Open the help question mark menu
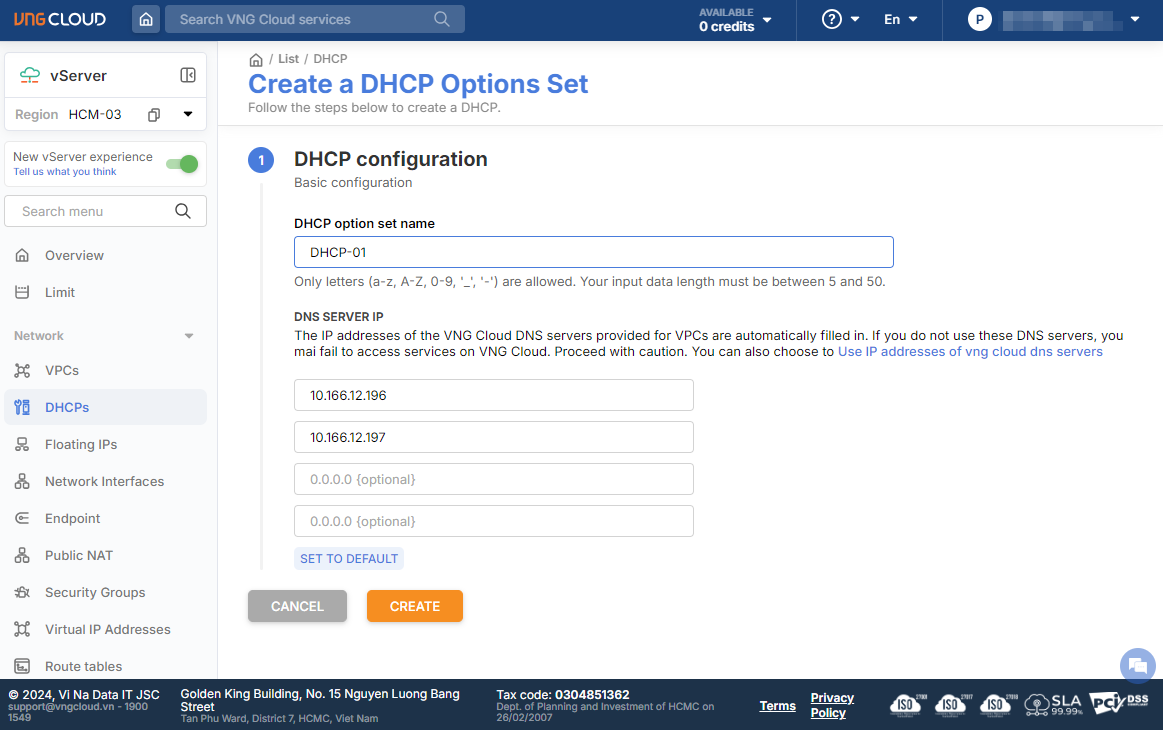Viewport: 1163px width, 730px height. coord(840,19)
